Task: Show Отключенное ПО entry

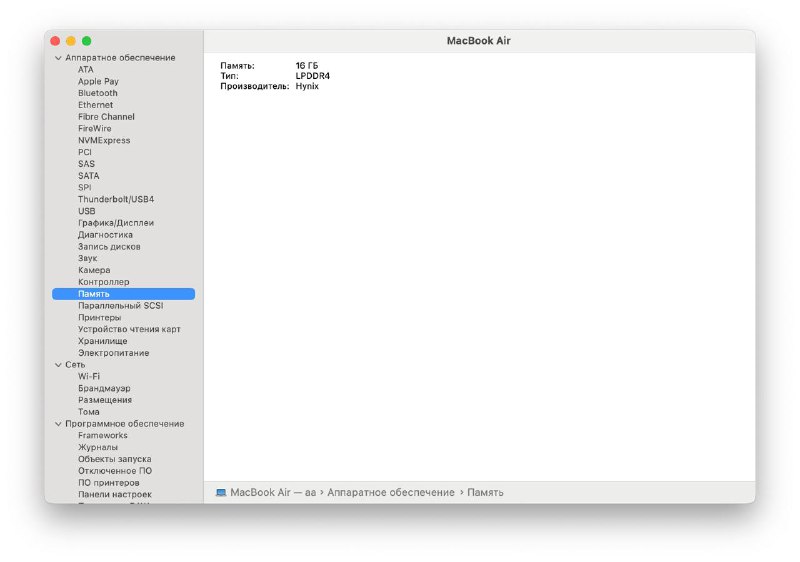Action: 115,471
